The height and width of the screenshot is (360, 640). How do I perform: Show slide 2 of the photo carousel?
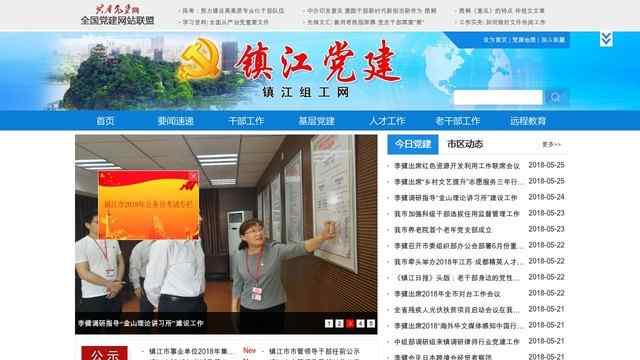pos(339,323)
